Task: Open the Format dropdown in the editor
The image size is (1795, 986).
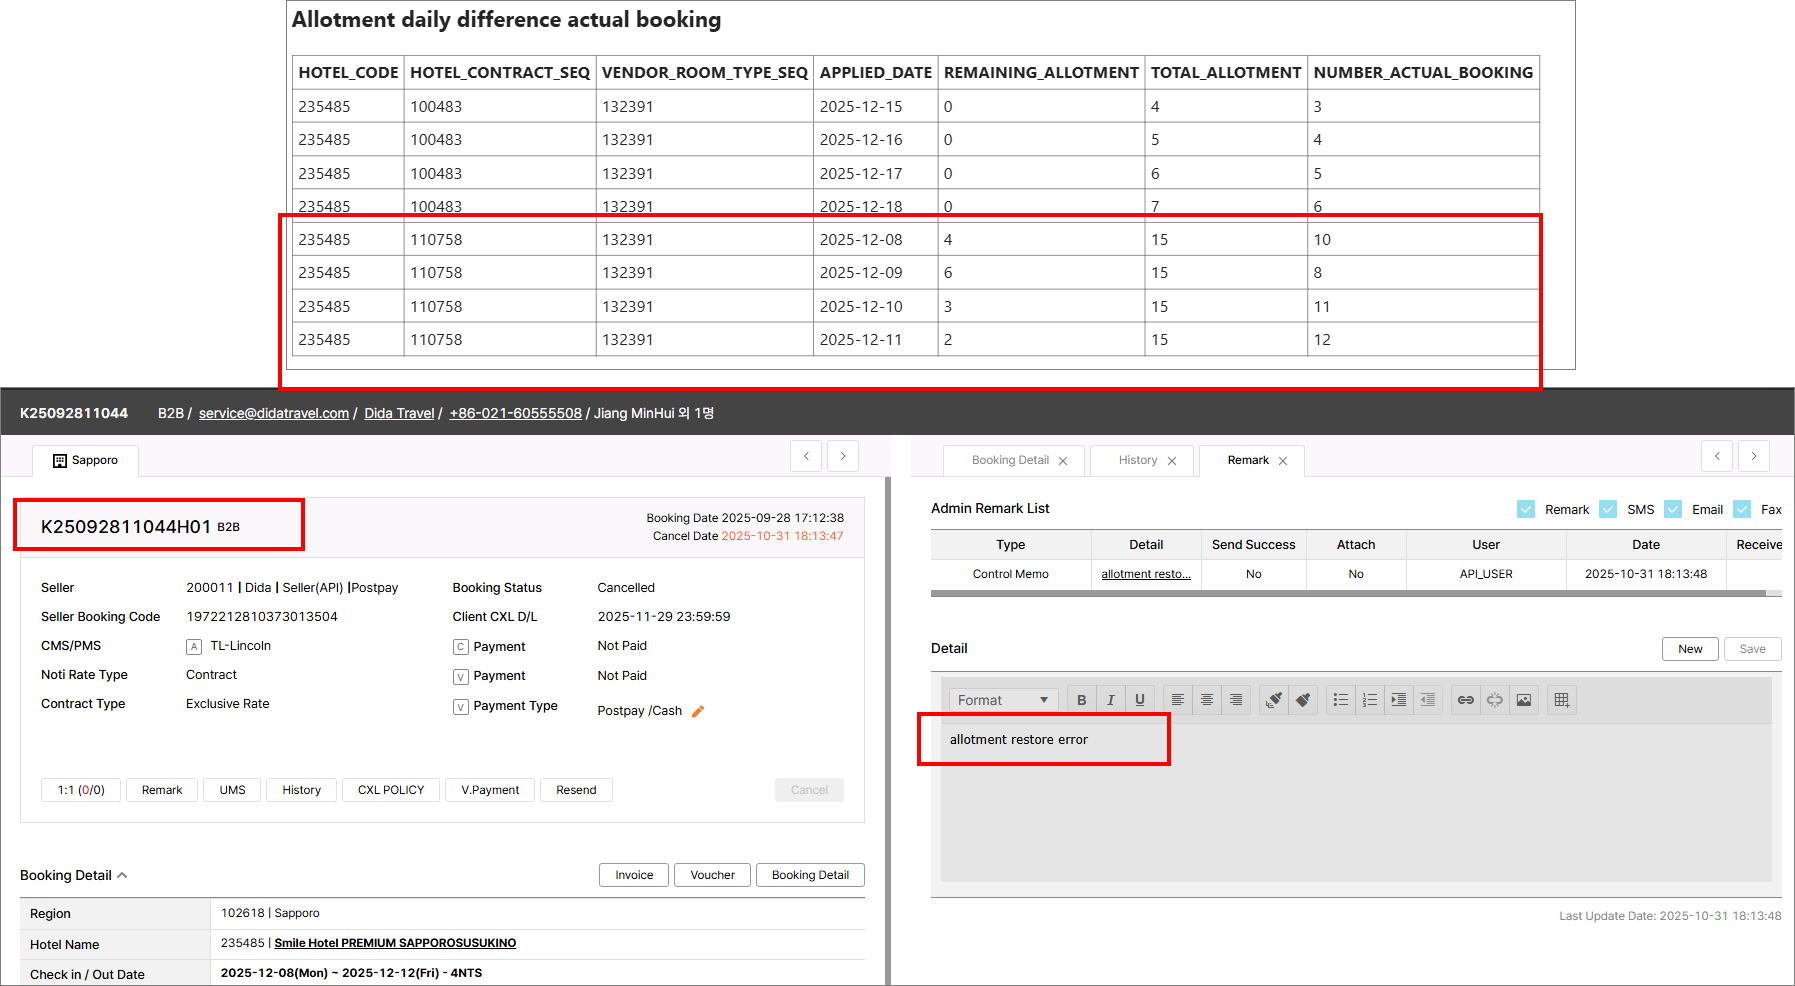Action: coord(1002,700)
